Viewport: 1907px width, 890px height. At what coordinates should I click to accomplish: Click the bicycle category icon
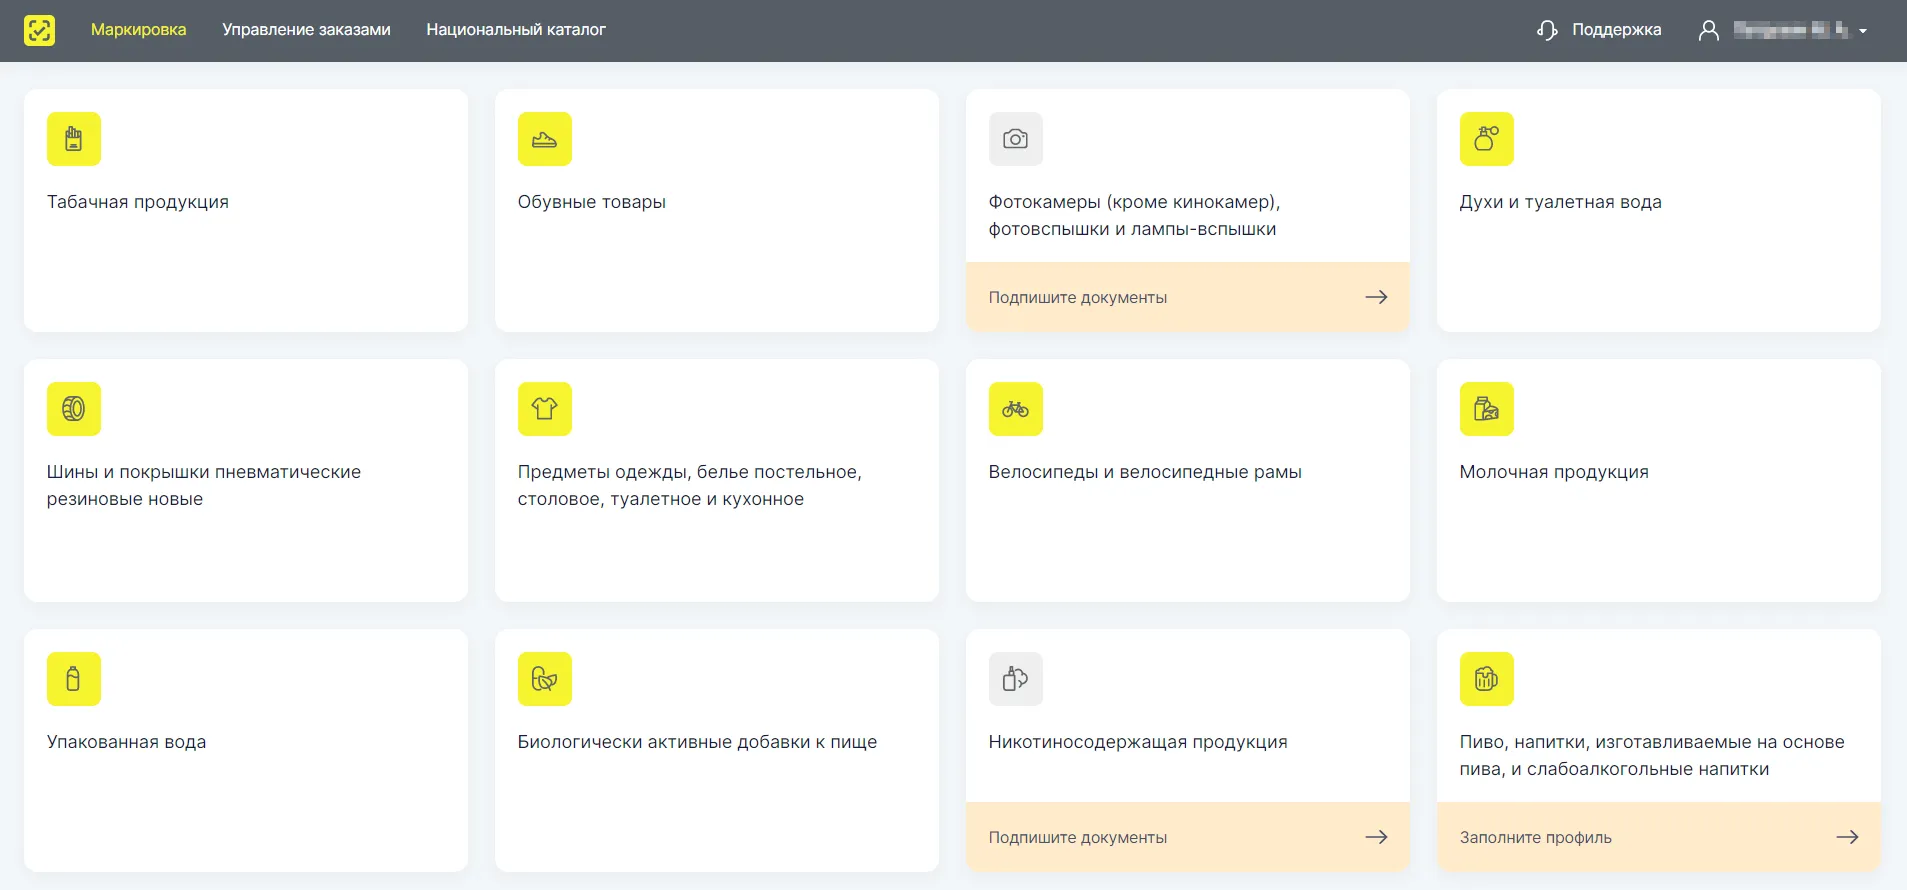[1015, 409]
